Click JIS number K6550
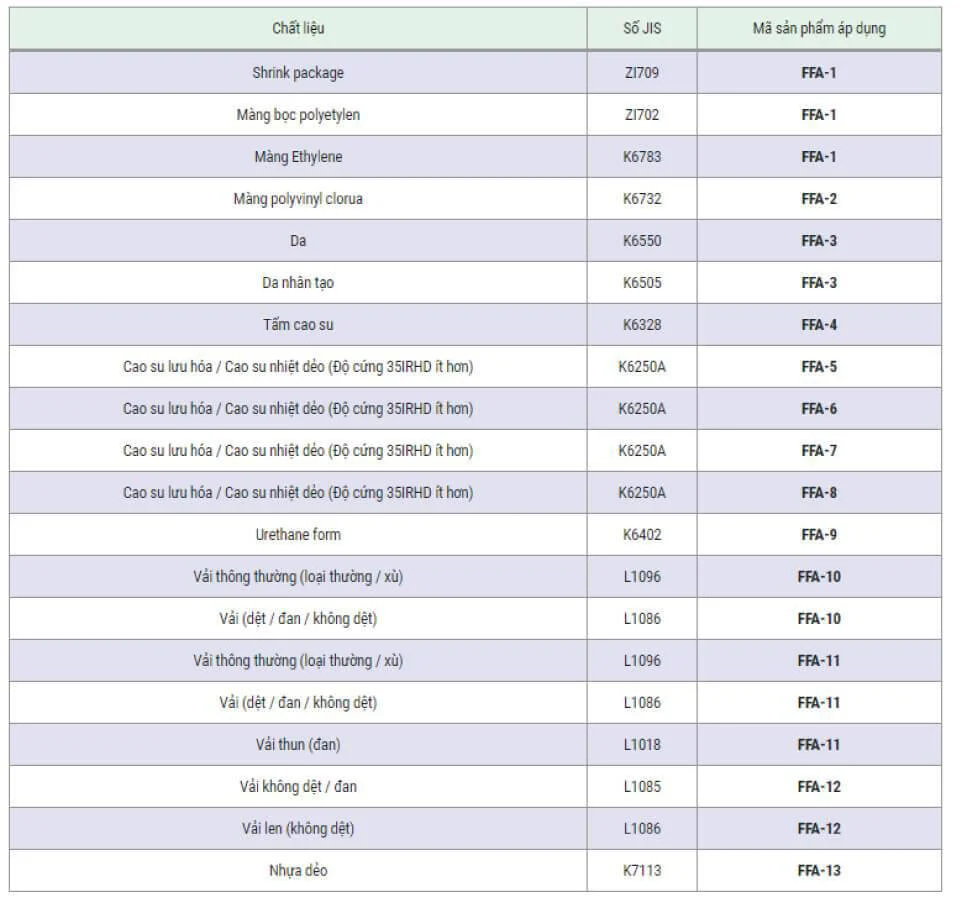Screen dimensions: 960x907 coord(641,241)
